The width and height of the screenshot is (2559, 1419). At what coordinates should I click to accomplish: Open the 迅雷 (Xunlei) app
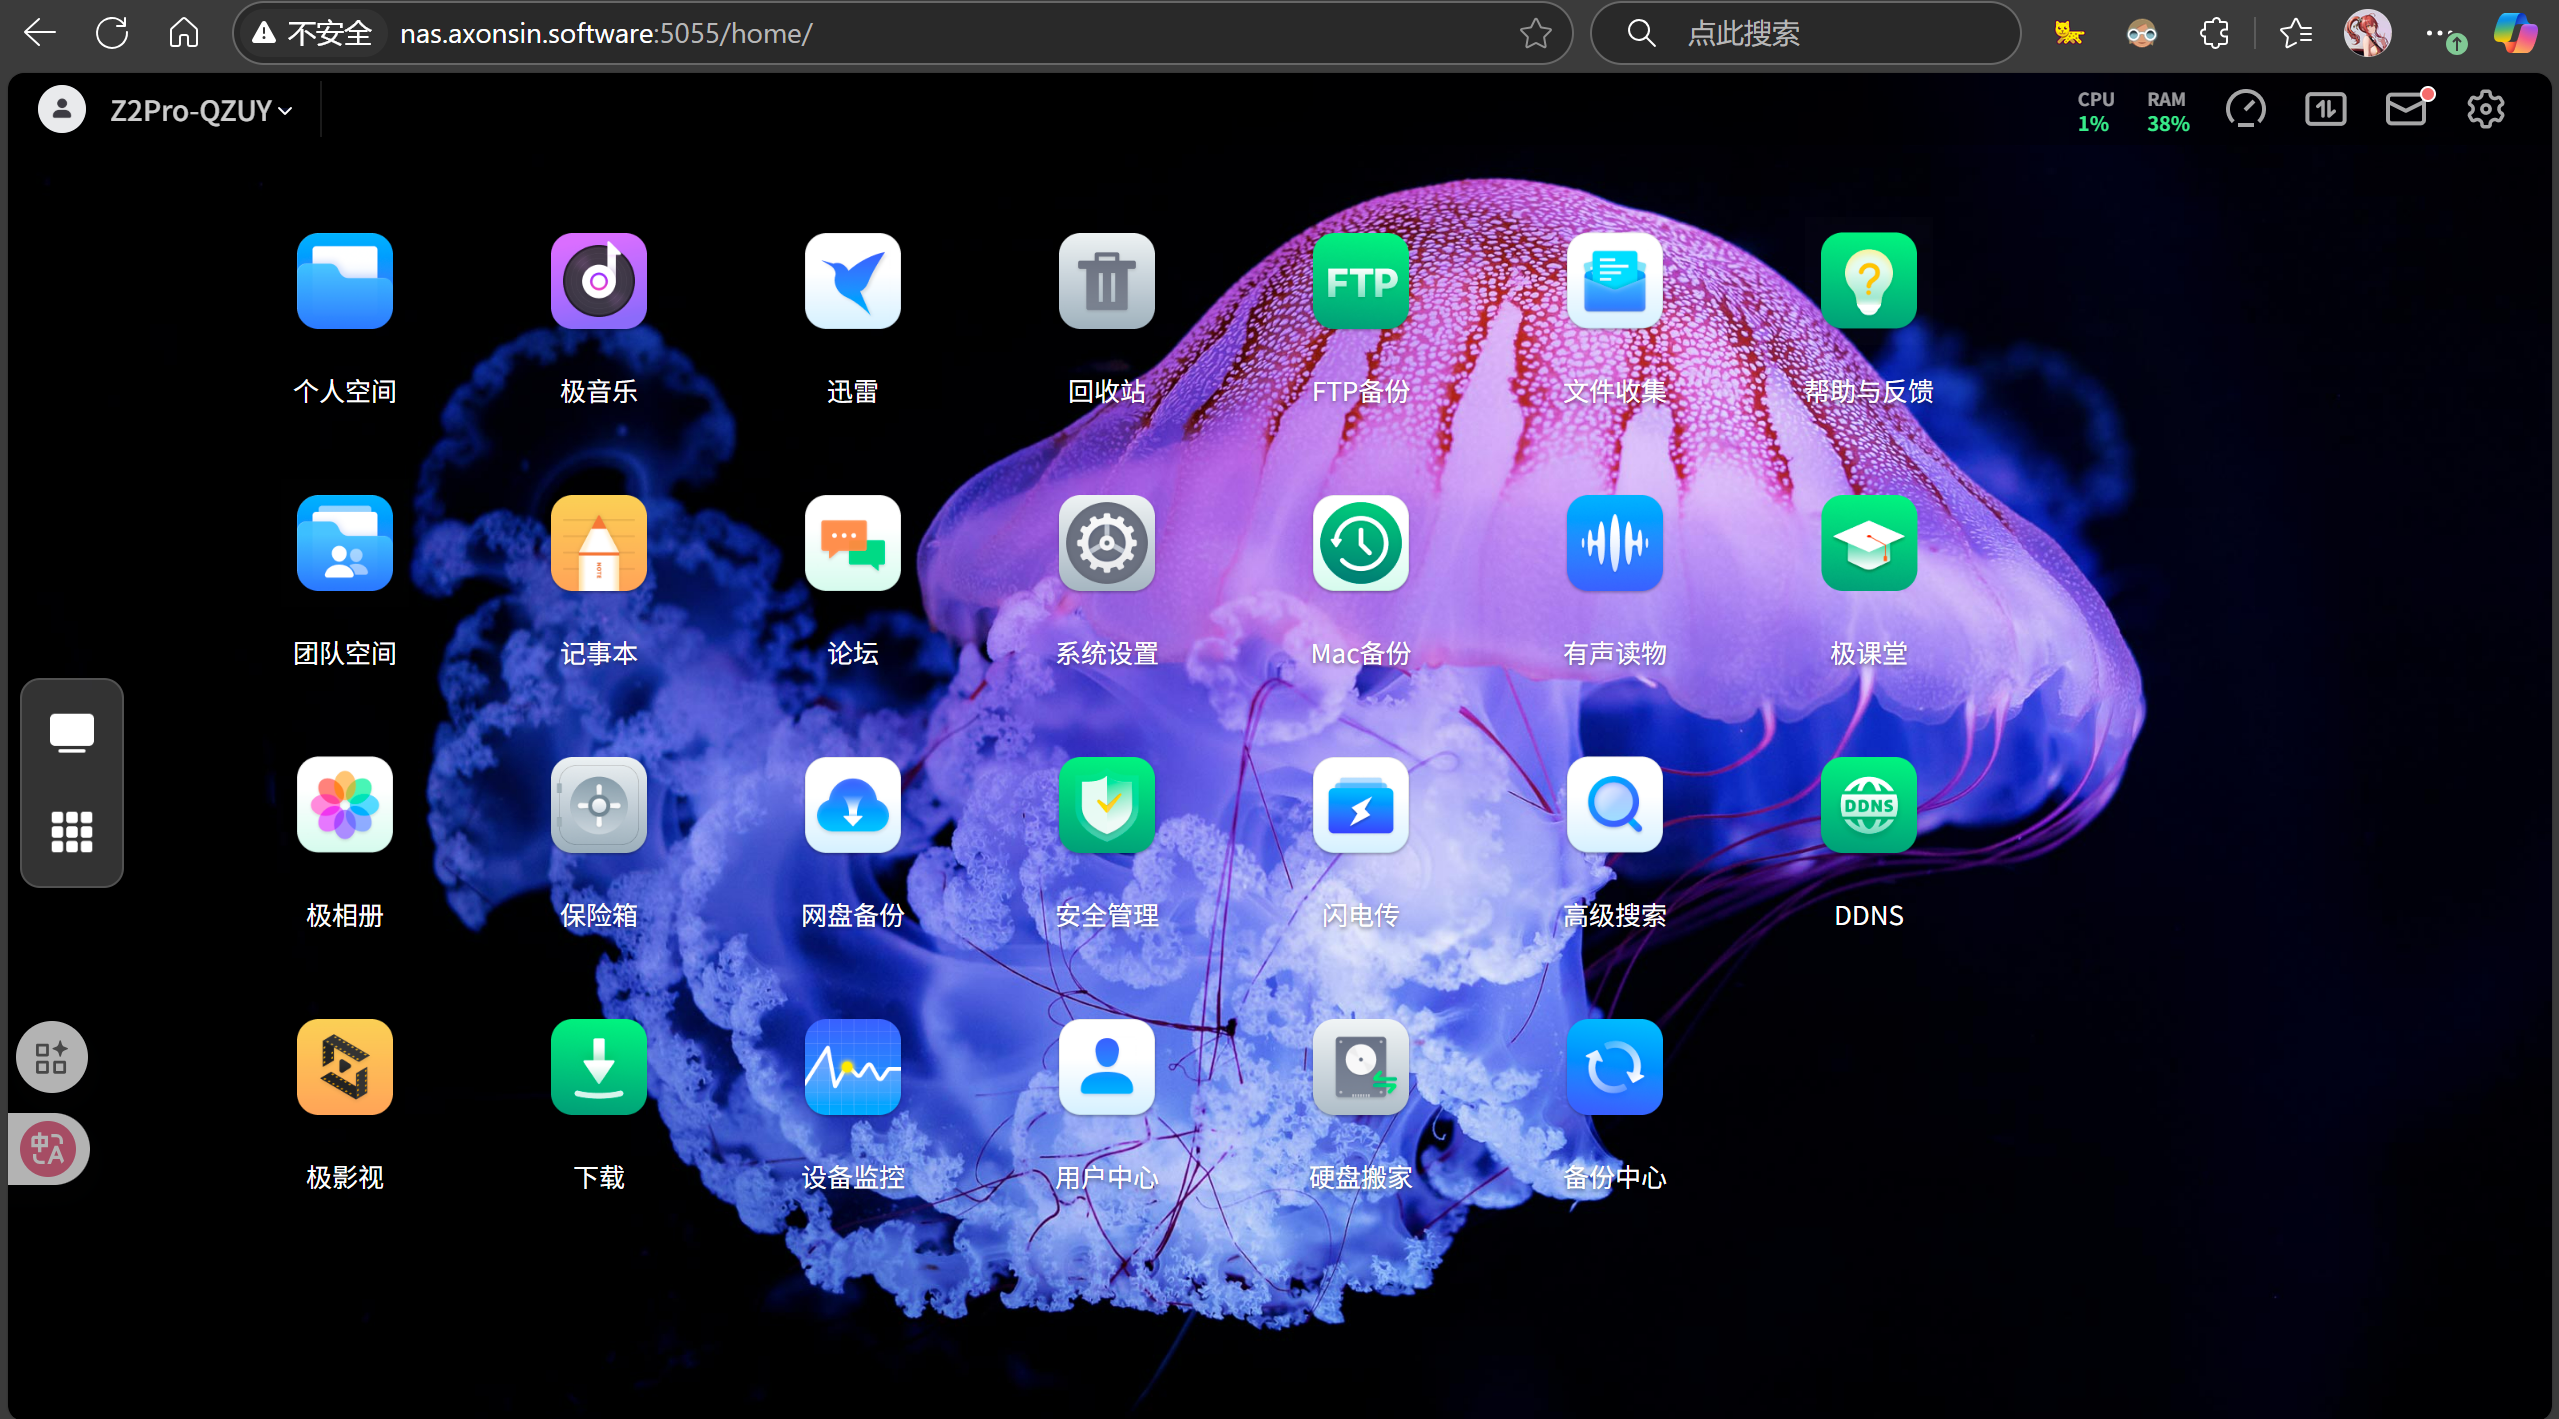click(x=852, y=281)
